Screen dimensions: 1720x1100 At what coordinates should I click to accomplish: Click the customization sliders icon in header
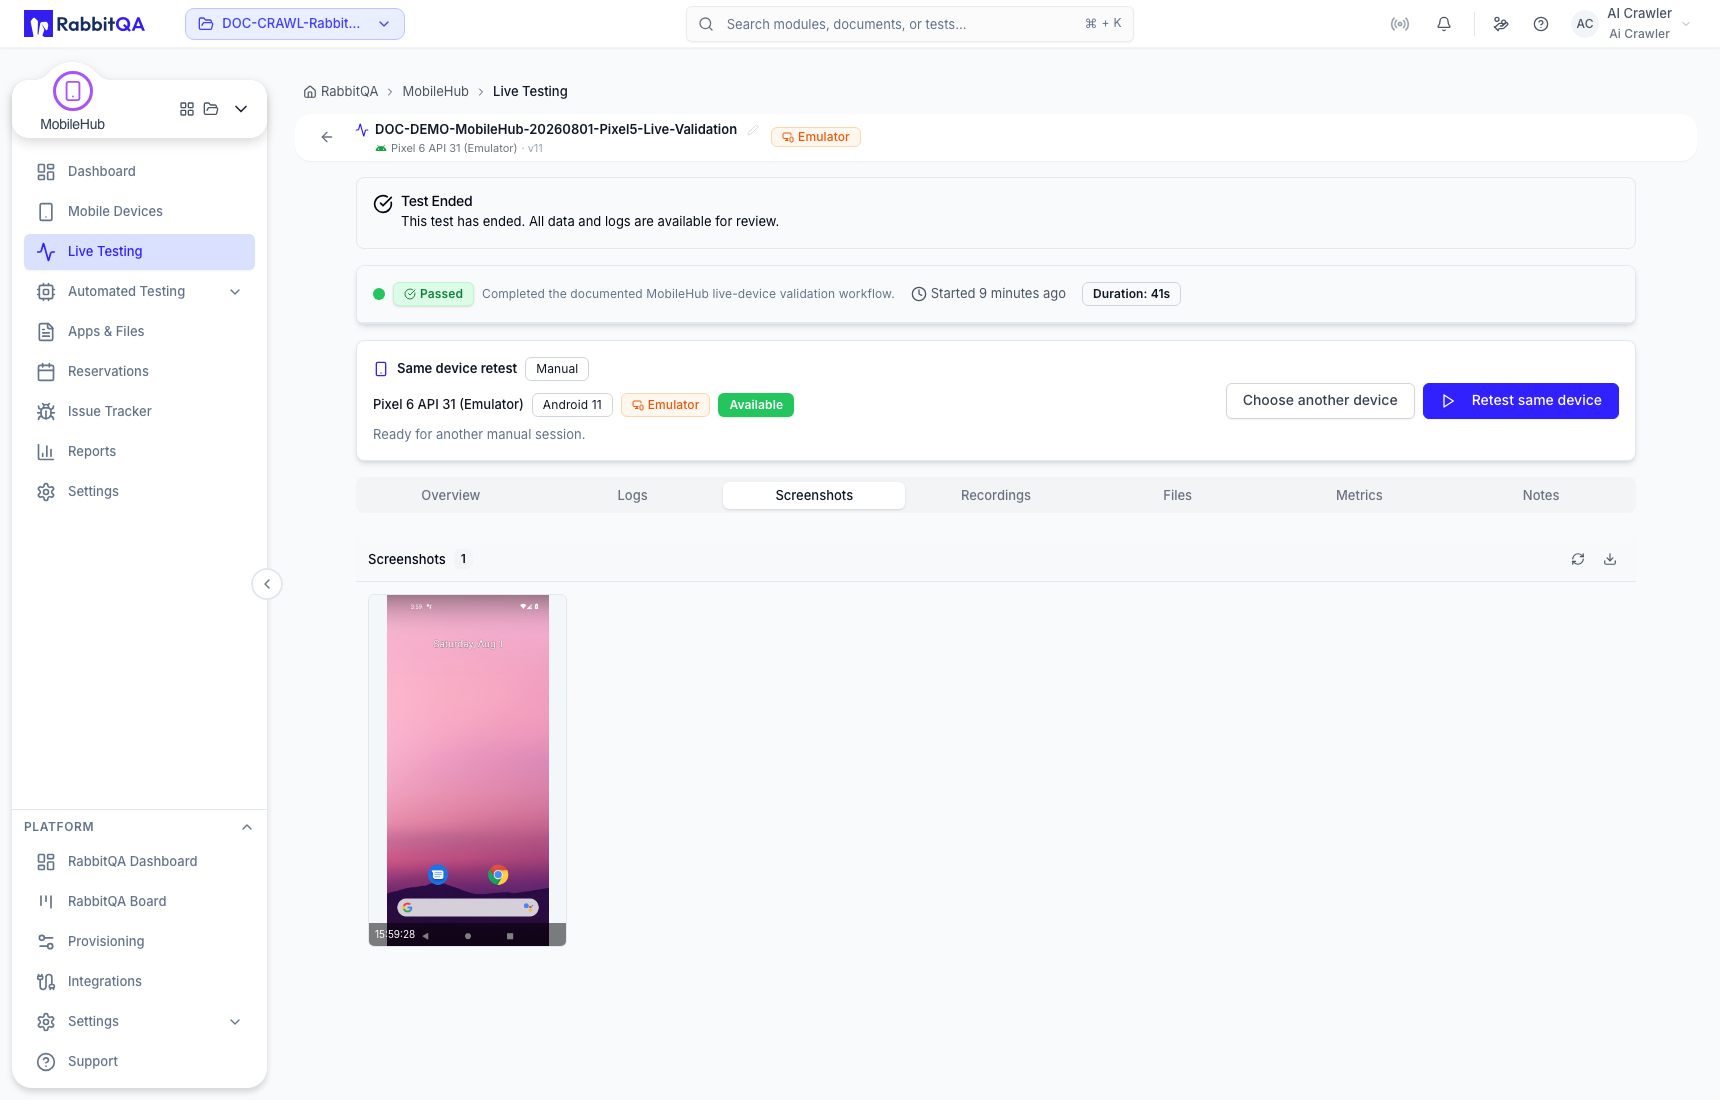(x=1501, y=24)
